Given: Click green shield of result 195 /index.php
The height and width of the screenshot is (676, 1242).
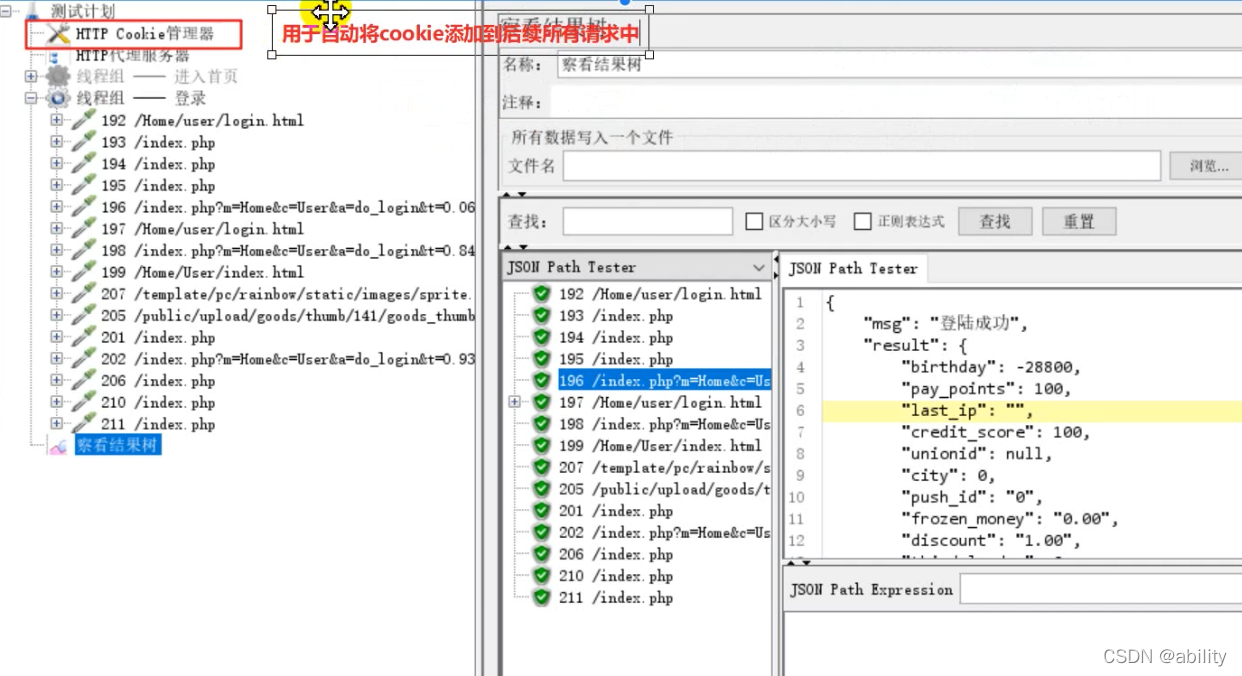Looking at the screenshot, I should click(542, 359).
